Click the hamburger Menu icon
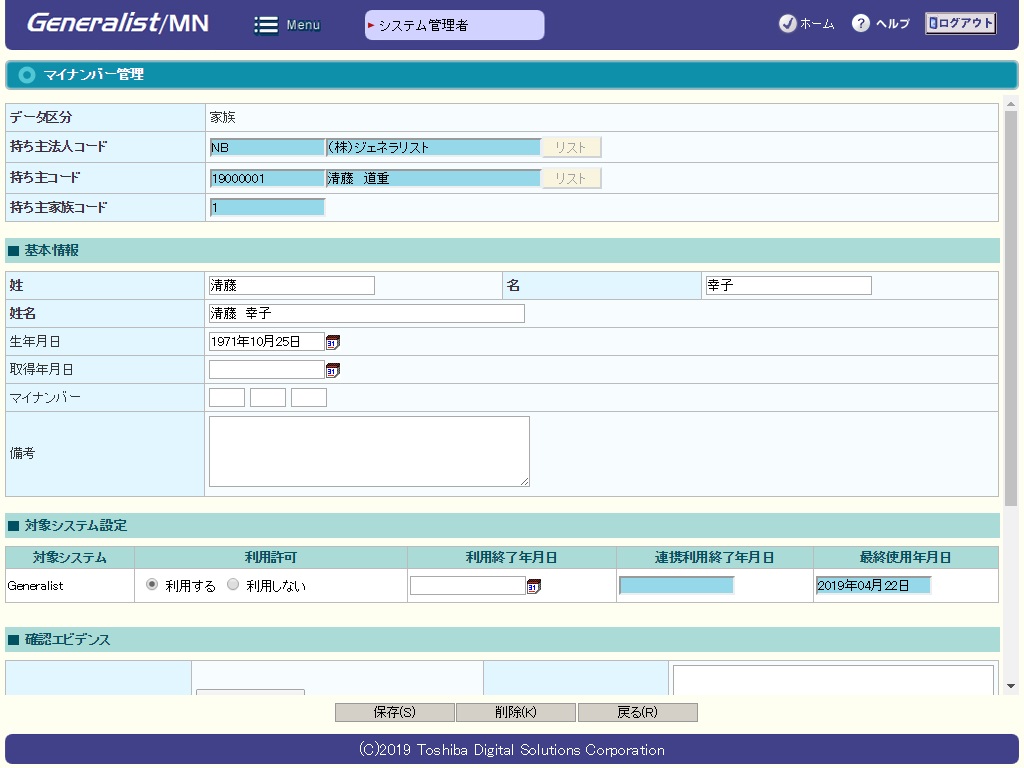 point(266,25)
